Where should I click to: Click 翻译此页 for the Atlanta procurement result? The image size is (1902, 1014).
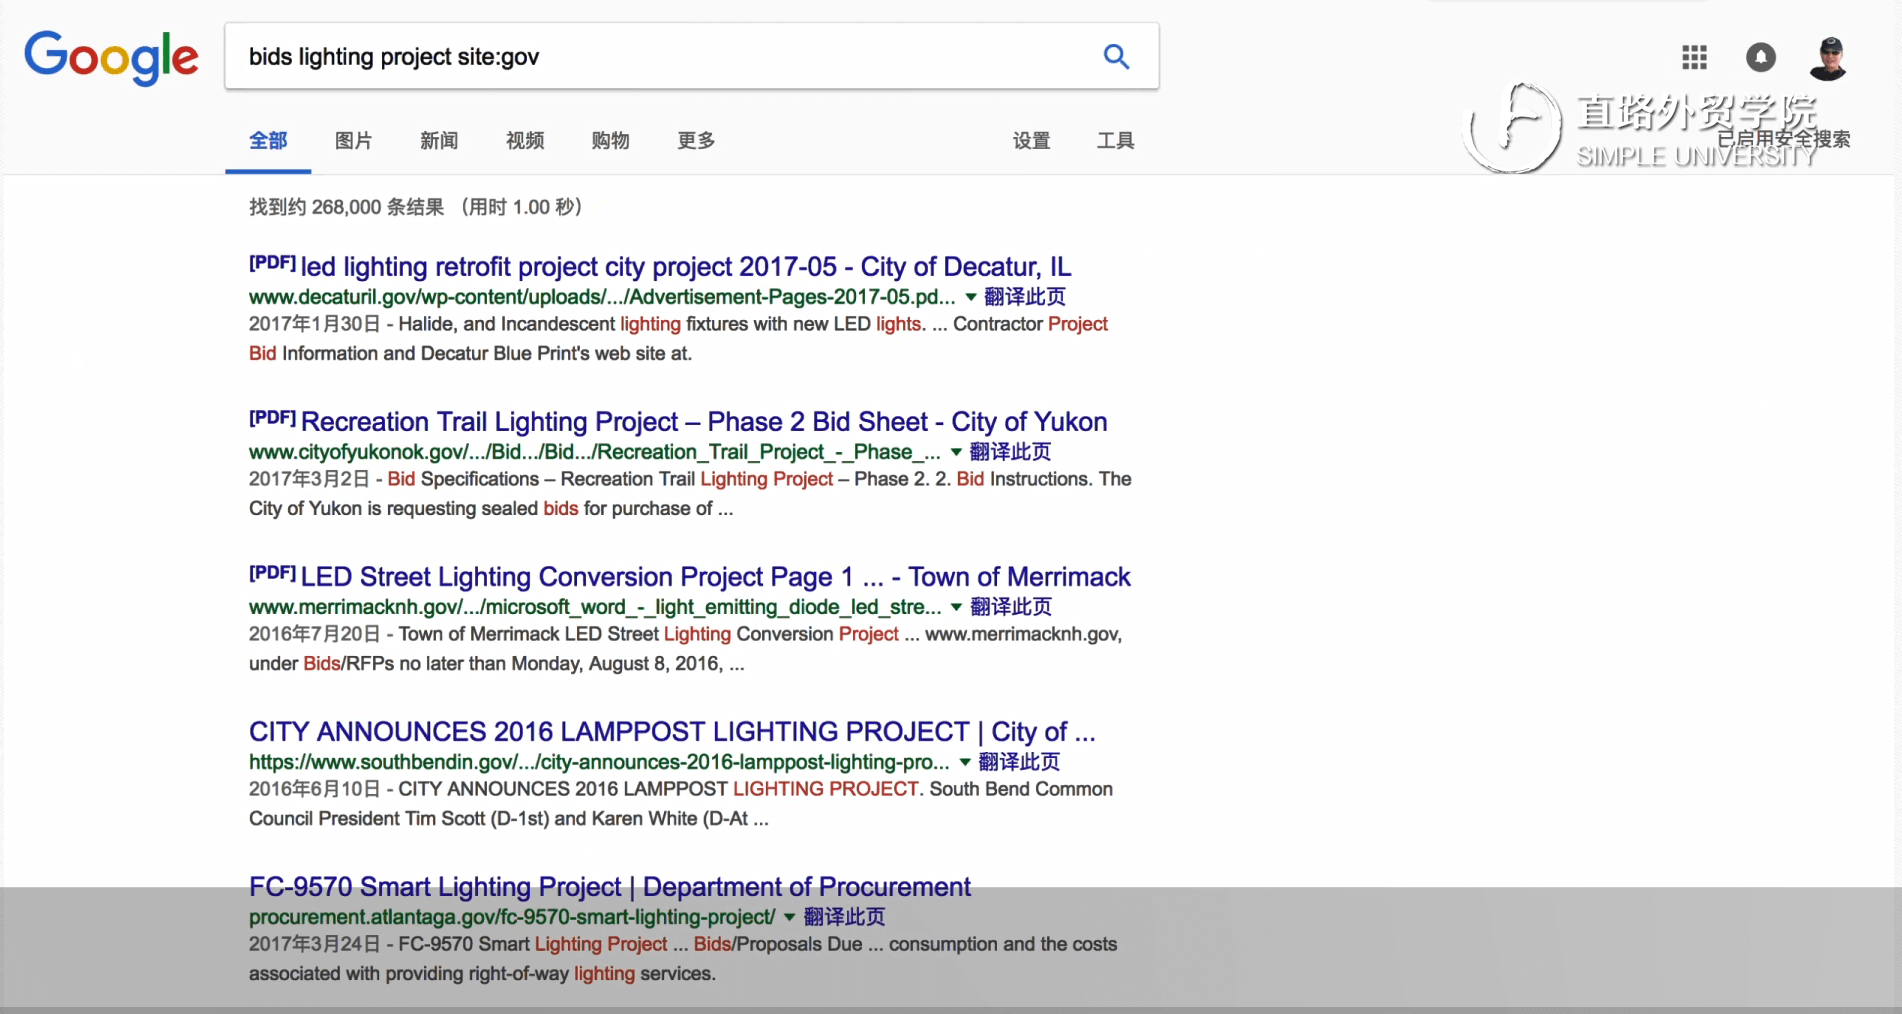point(845,917)
